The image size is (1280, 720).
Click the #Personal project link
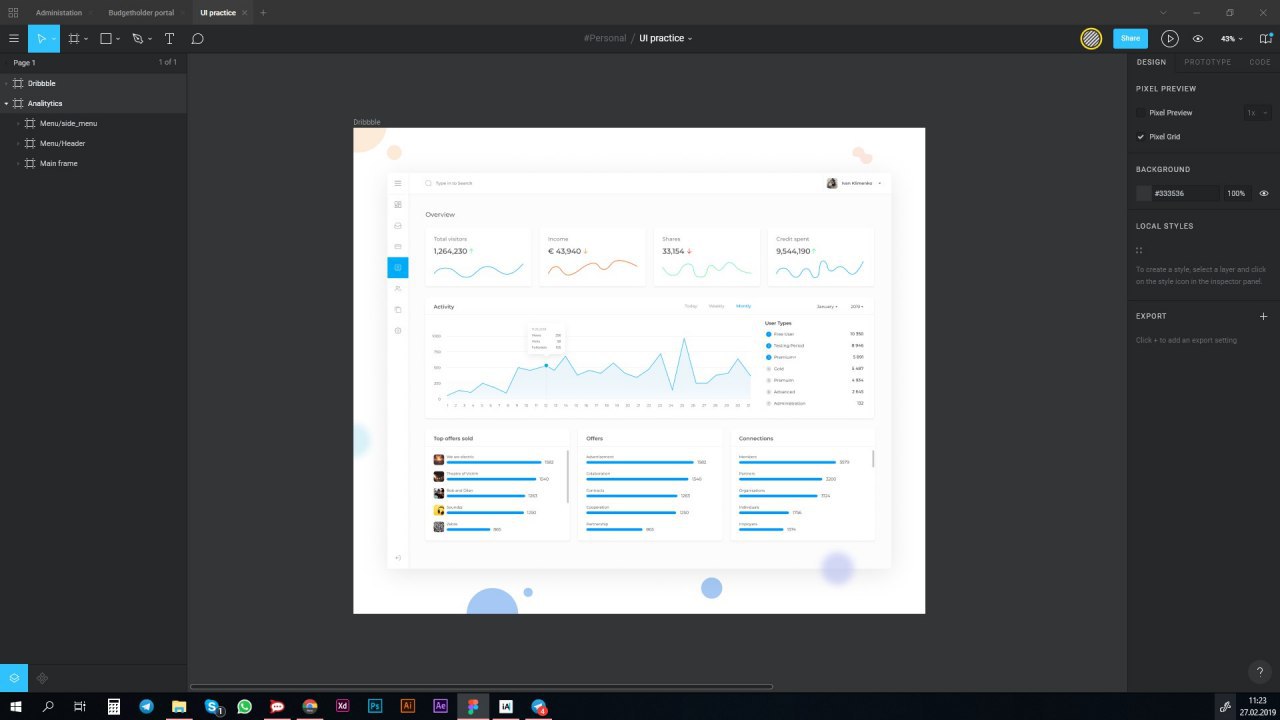tap(605, 38)
